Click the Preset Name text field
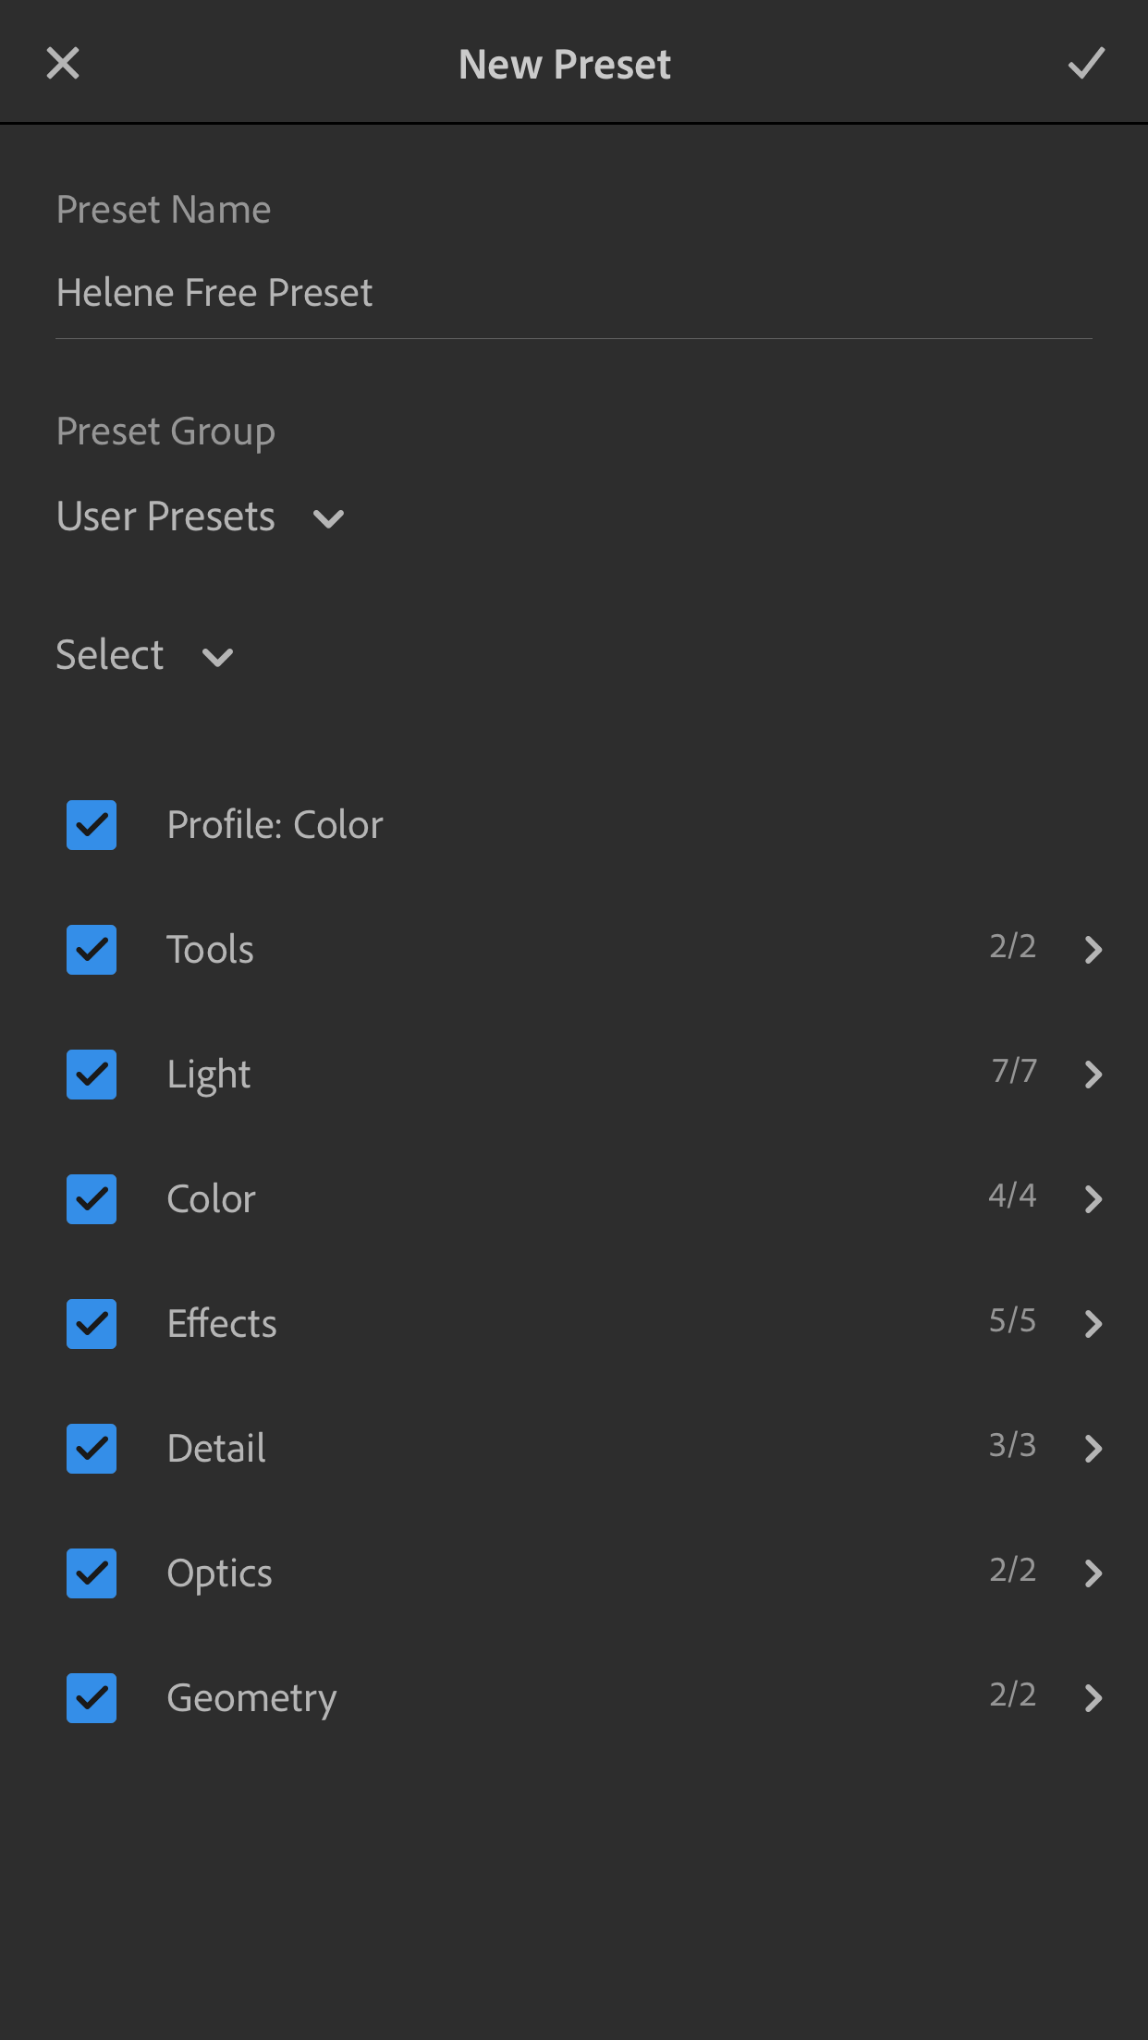 pyautogui.click(x=574, y=293)
